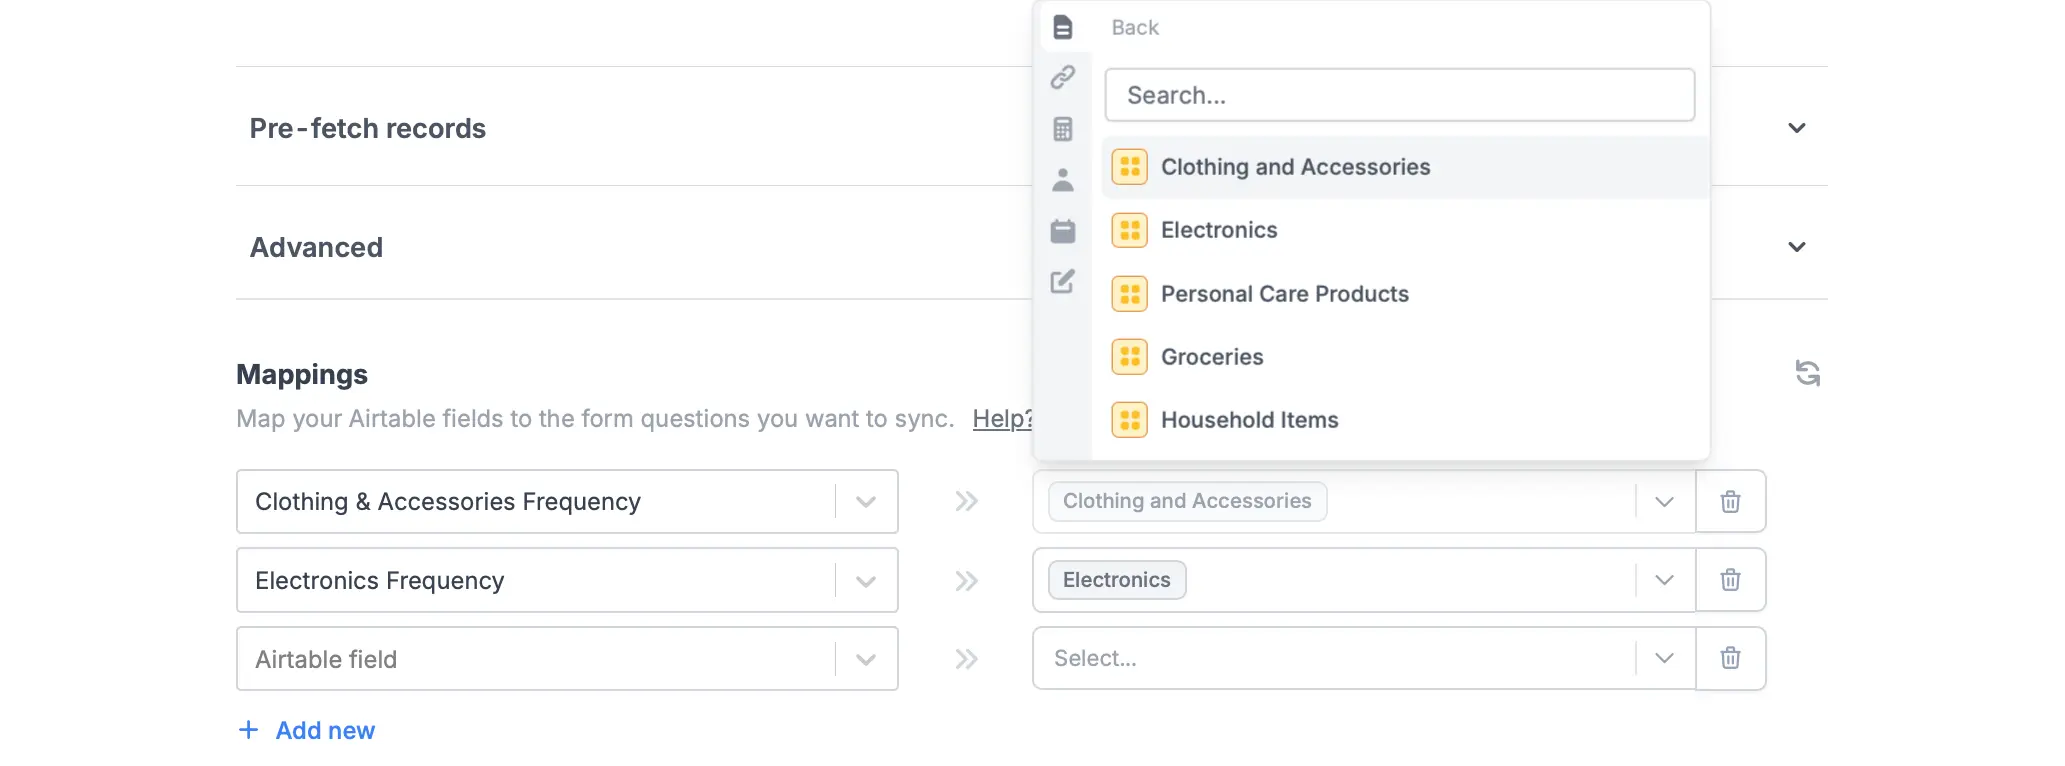Click the Advanced heading
This screenshot has height=766, width=2065.
coord(316,247)
